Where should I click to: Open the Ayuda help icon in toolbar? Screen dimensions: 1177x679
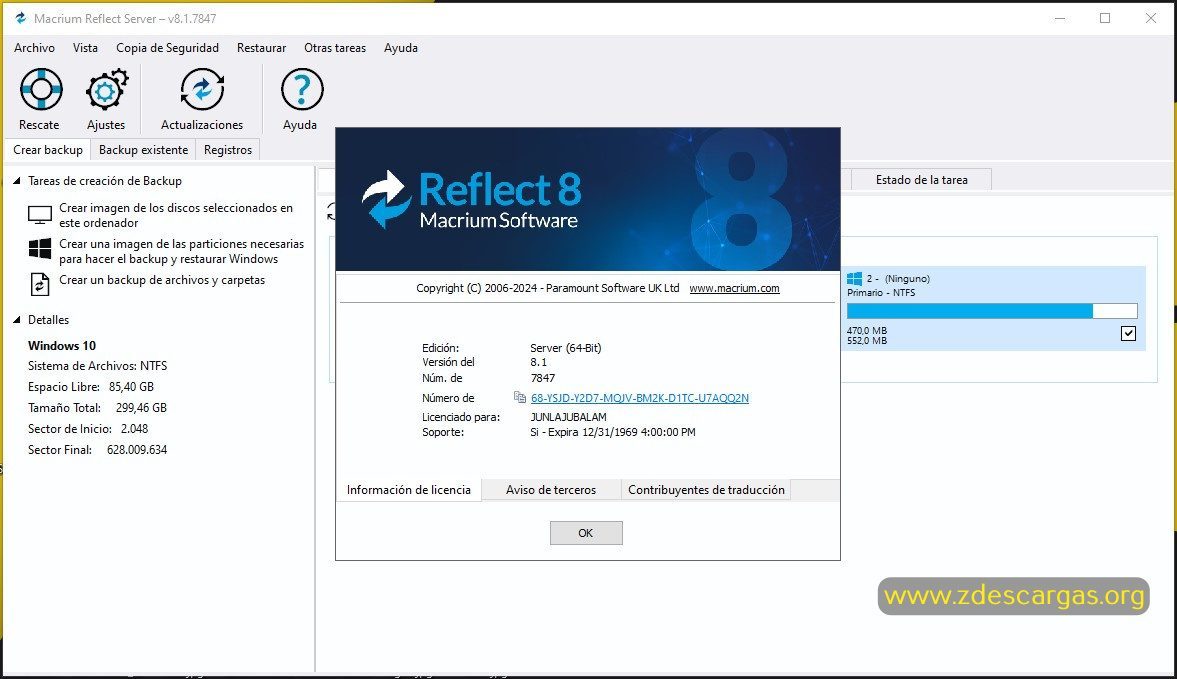[301, 99]
